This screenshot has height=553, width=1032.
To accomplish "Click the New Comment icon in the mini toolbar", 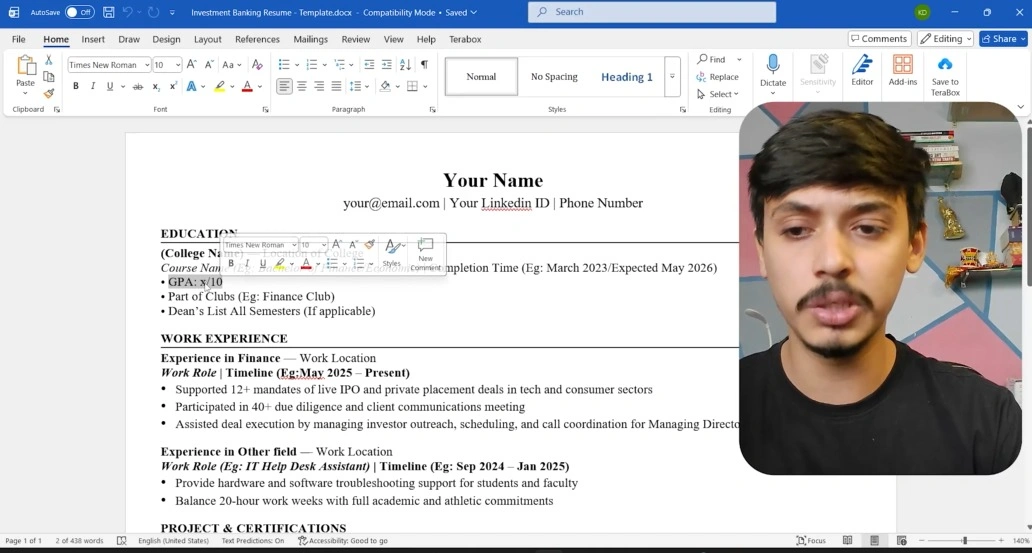I will click(425, 254).
